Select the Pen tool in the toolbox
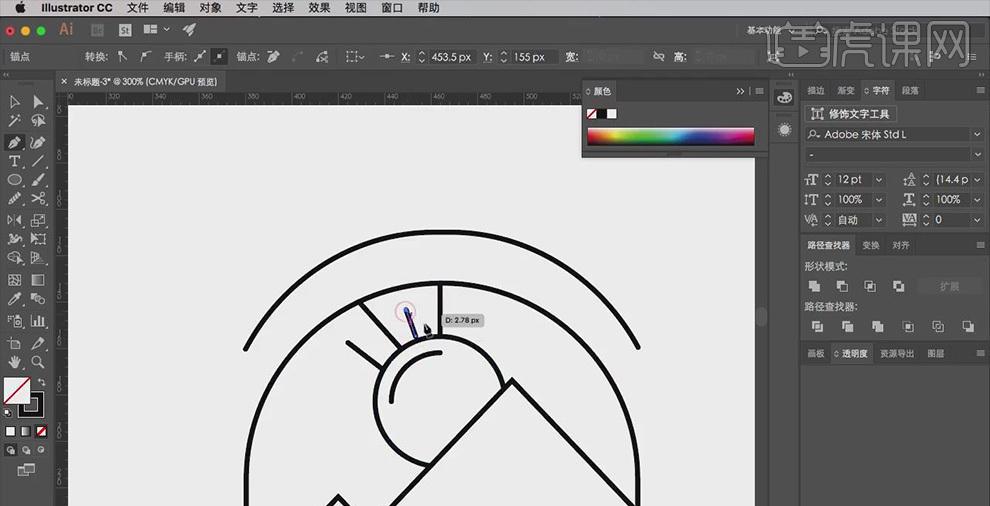 15,143
